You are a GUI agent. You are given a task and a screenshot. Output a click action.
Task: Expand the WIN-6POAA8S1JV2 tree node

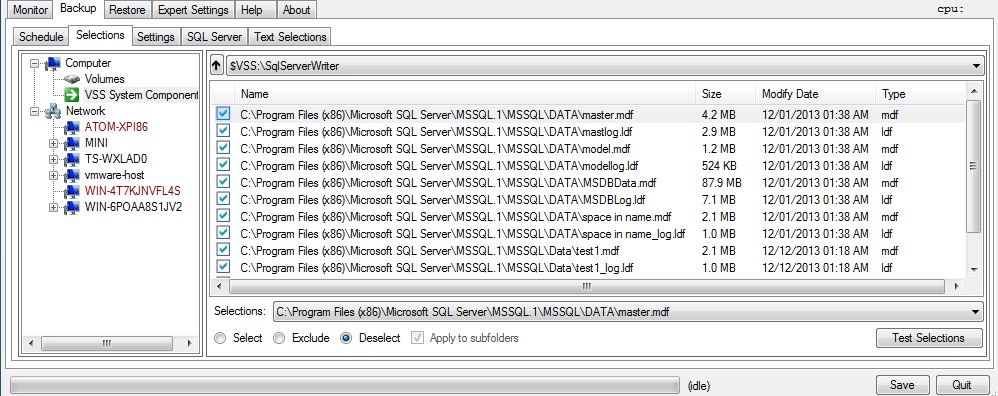[x=53, y=207]
